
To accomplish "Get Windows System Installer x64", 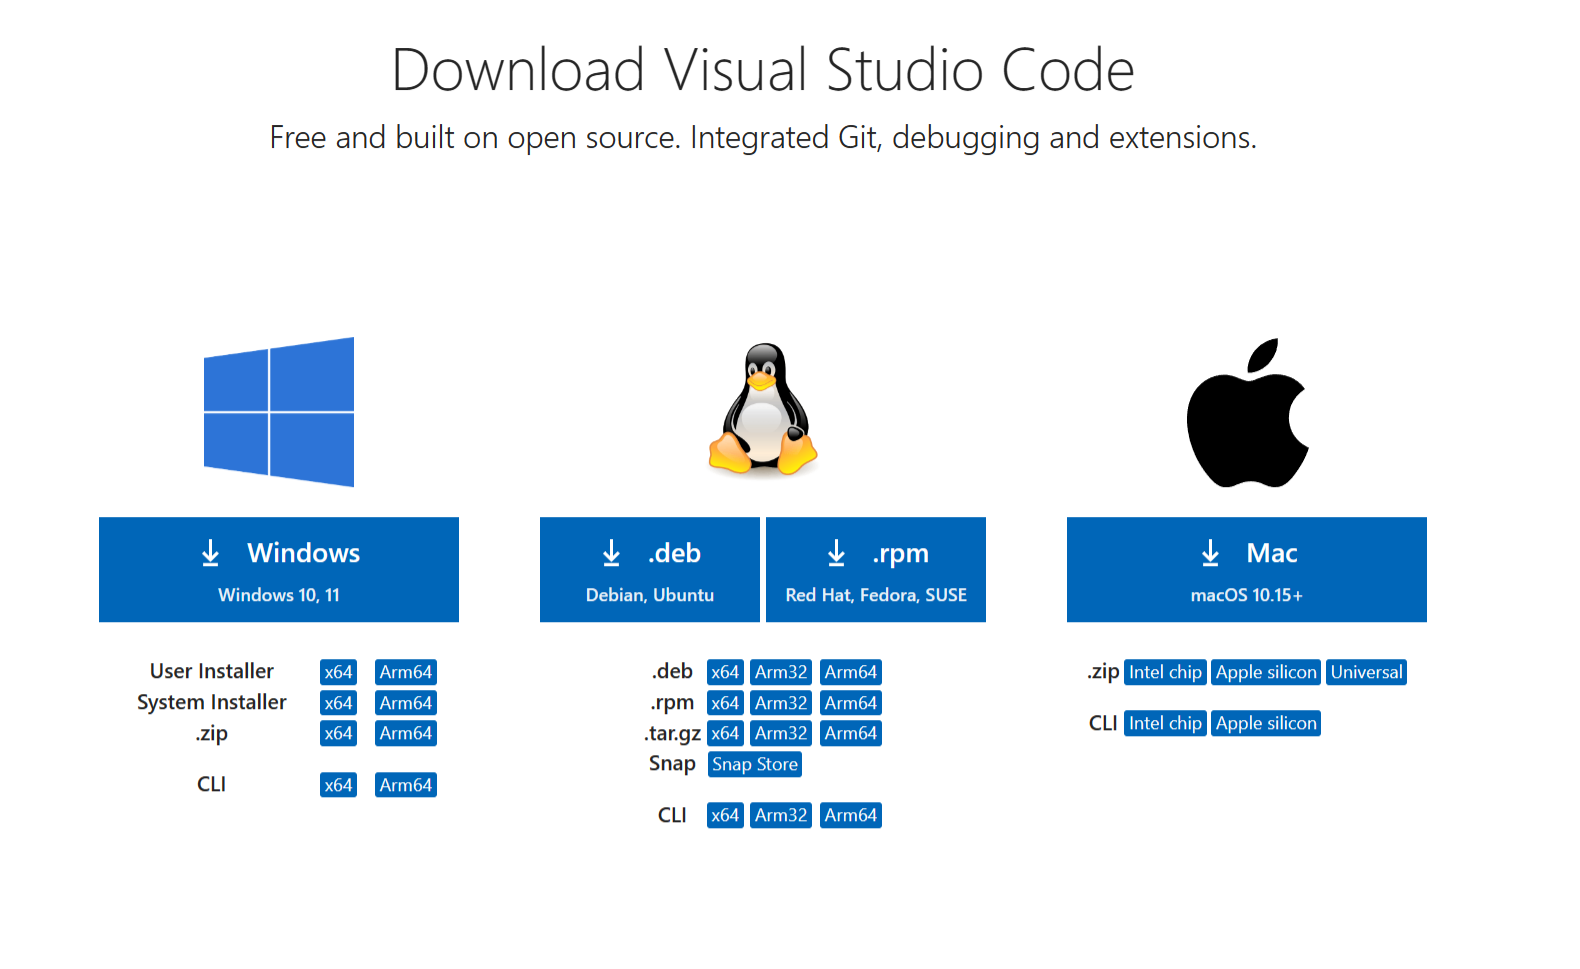I will pyautogui.click(x=338, y=703).
